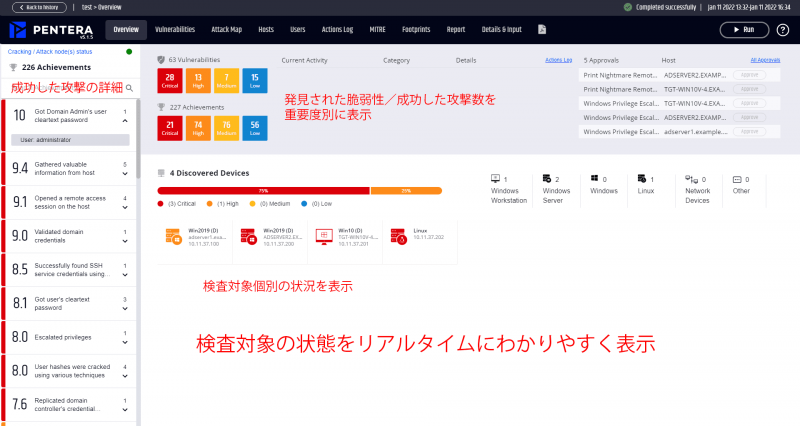Switch to the Overview tab
The image size is (800, 426).
pyautogui.click(x=126, y=30)
